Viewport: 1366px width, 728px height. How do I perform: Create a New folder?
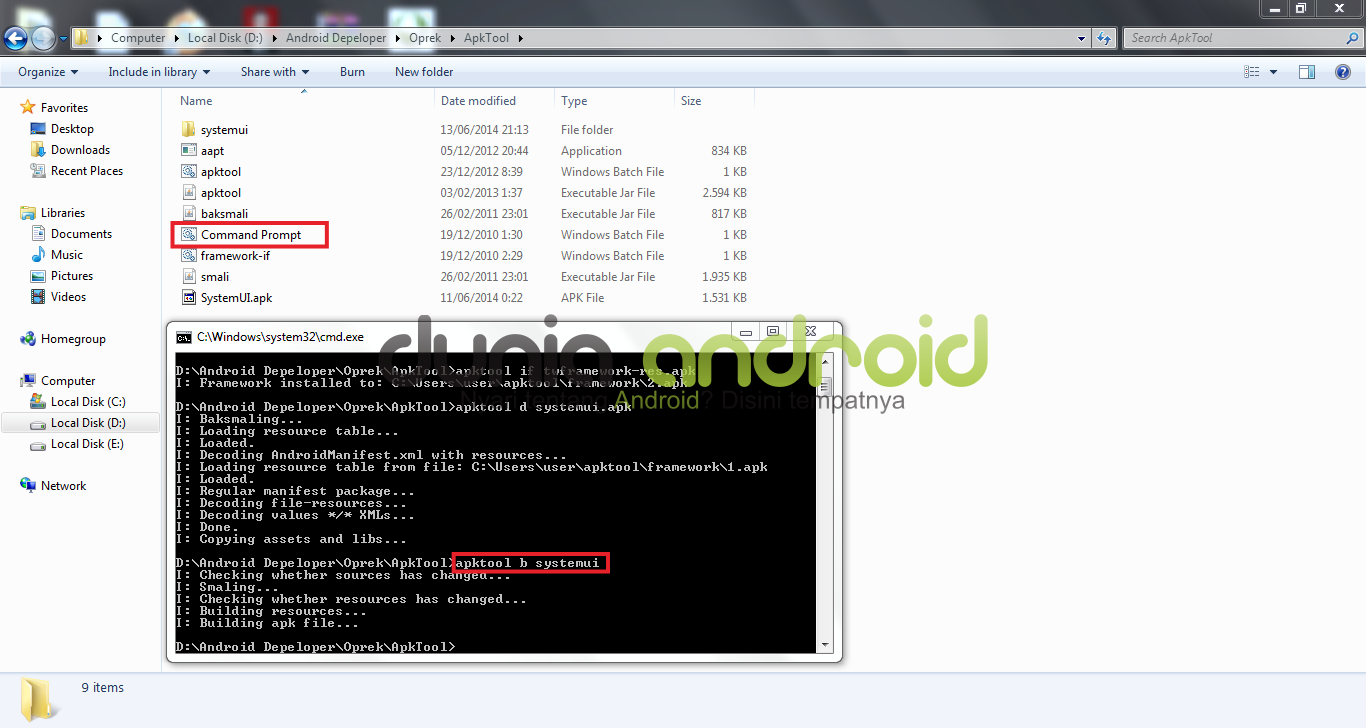click(x=423, y=71)
